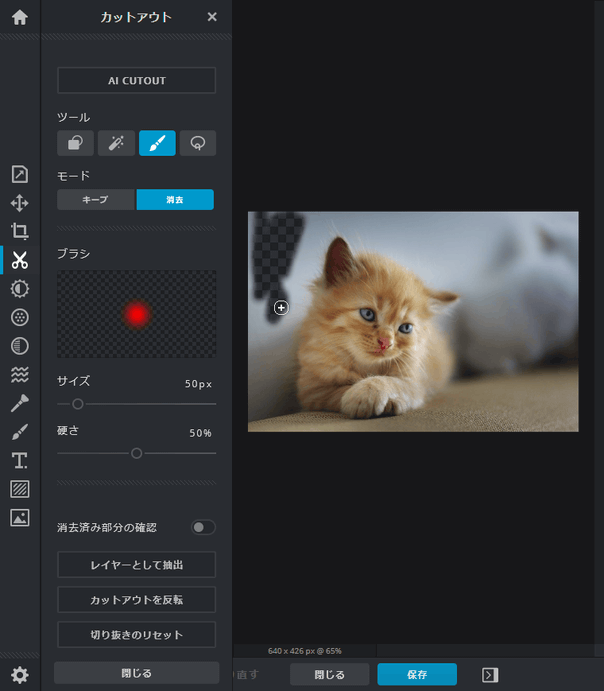Click the 50% hardness value
The width and height of the screenshot is (604, 691).
200,433
